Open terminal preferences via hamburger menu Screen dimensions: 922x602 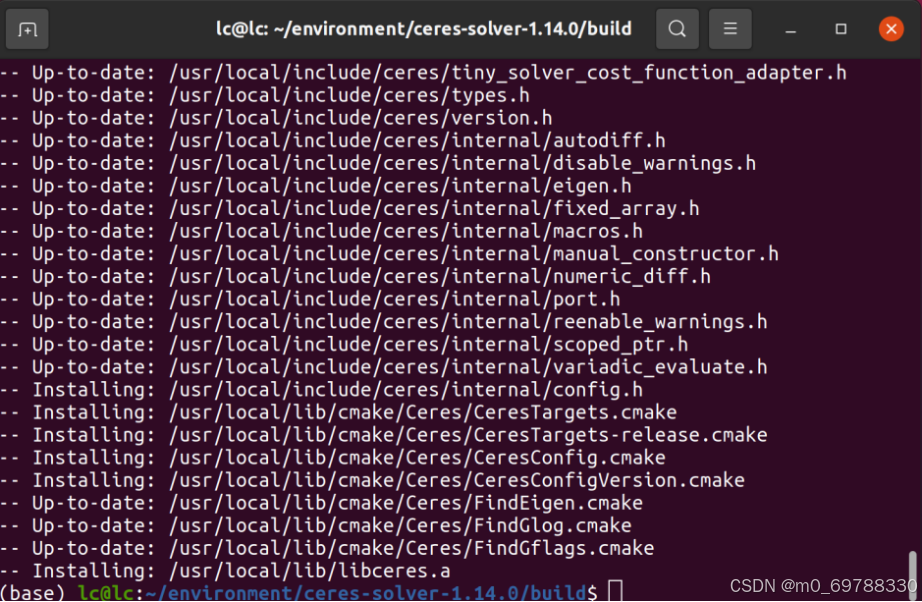click(x=730, y=28)
